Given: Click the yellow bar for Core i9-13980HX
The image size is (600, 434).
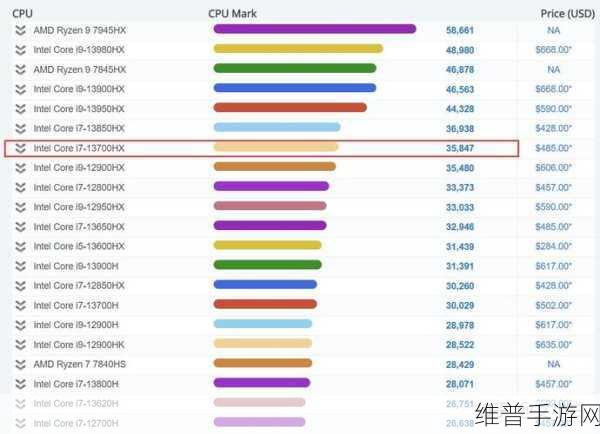Looking at the screenshot, I should point(298,49).
